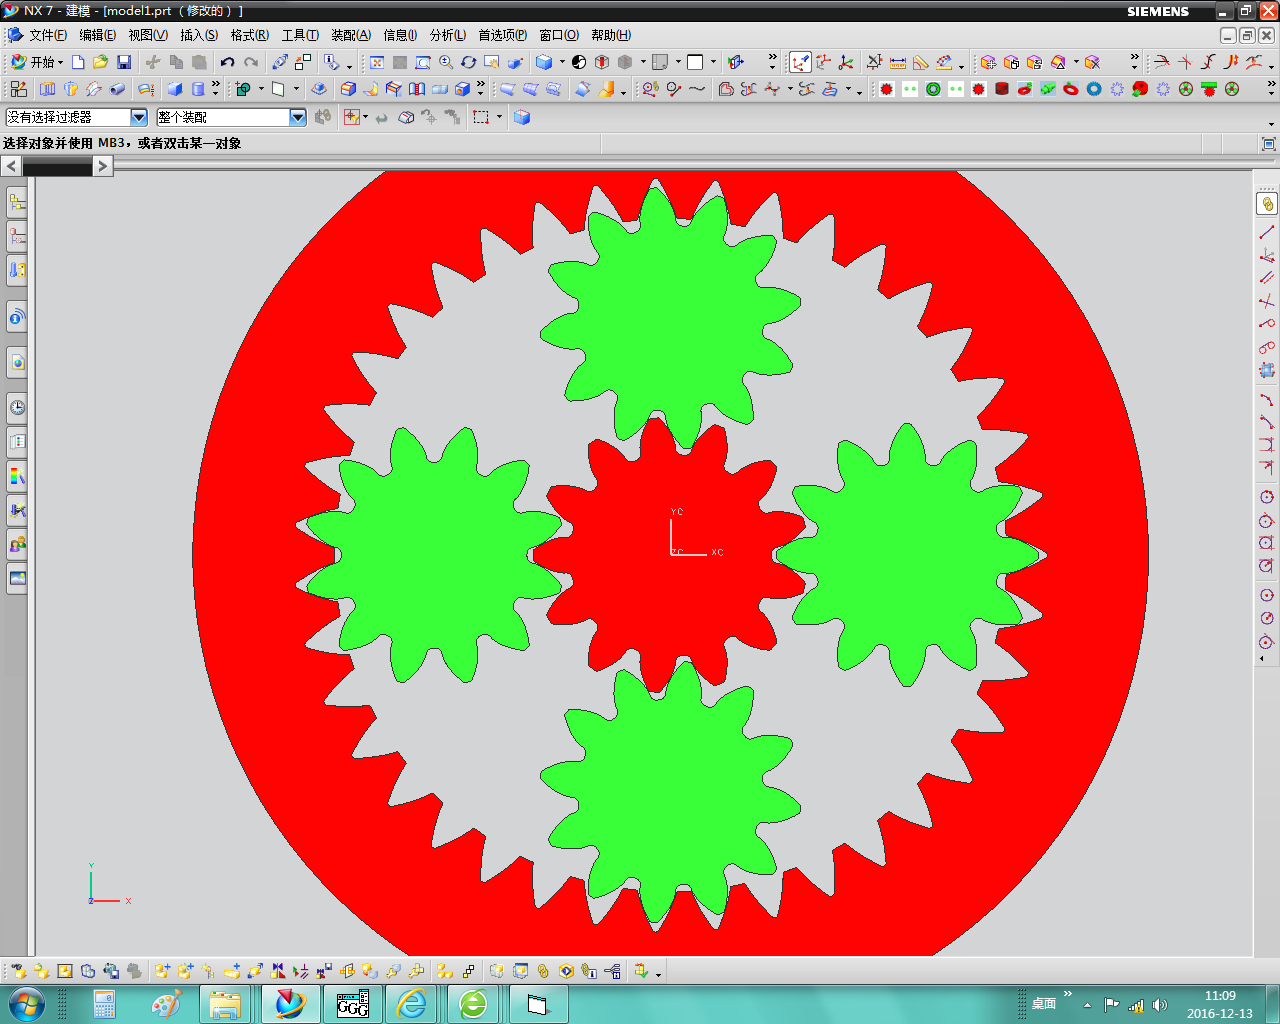The image size is (1280, 1024).
Task: Click the full-screen toggle at cue line right
Action: (1269, 144)
